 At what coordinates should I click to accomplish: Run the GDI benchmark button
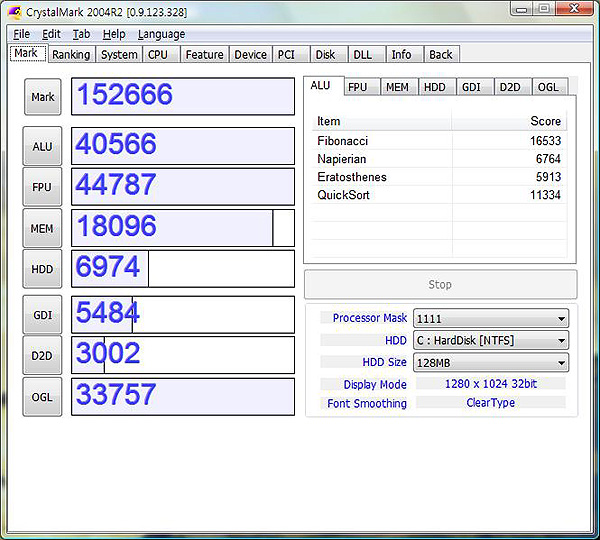click(42, 315)
